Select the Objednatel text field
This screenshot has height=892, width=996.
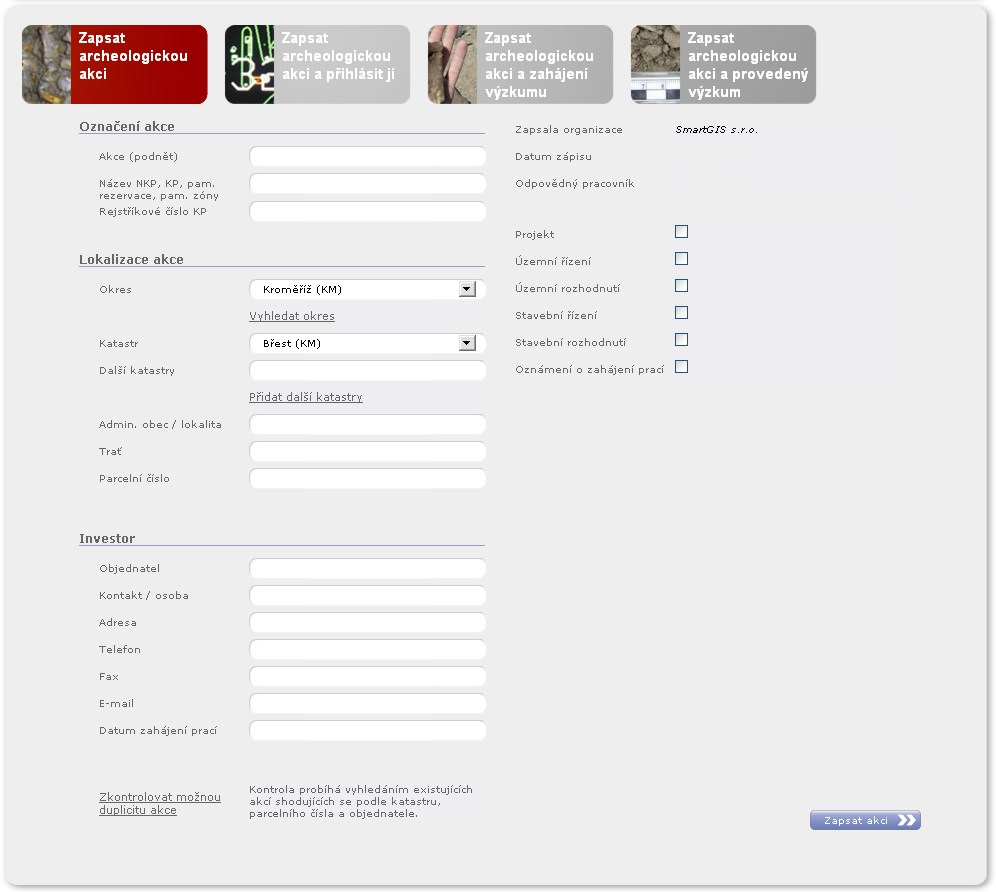(x=367, y=569)
